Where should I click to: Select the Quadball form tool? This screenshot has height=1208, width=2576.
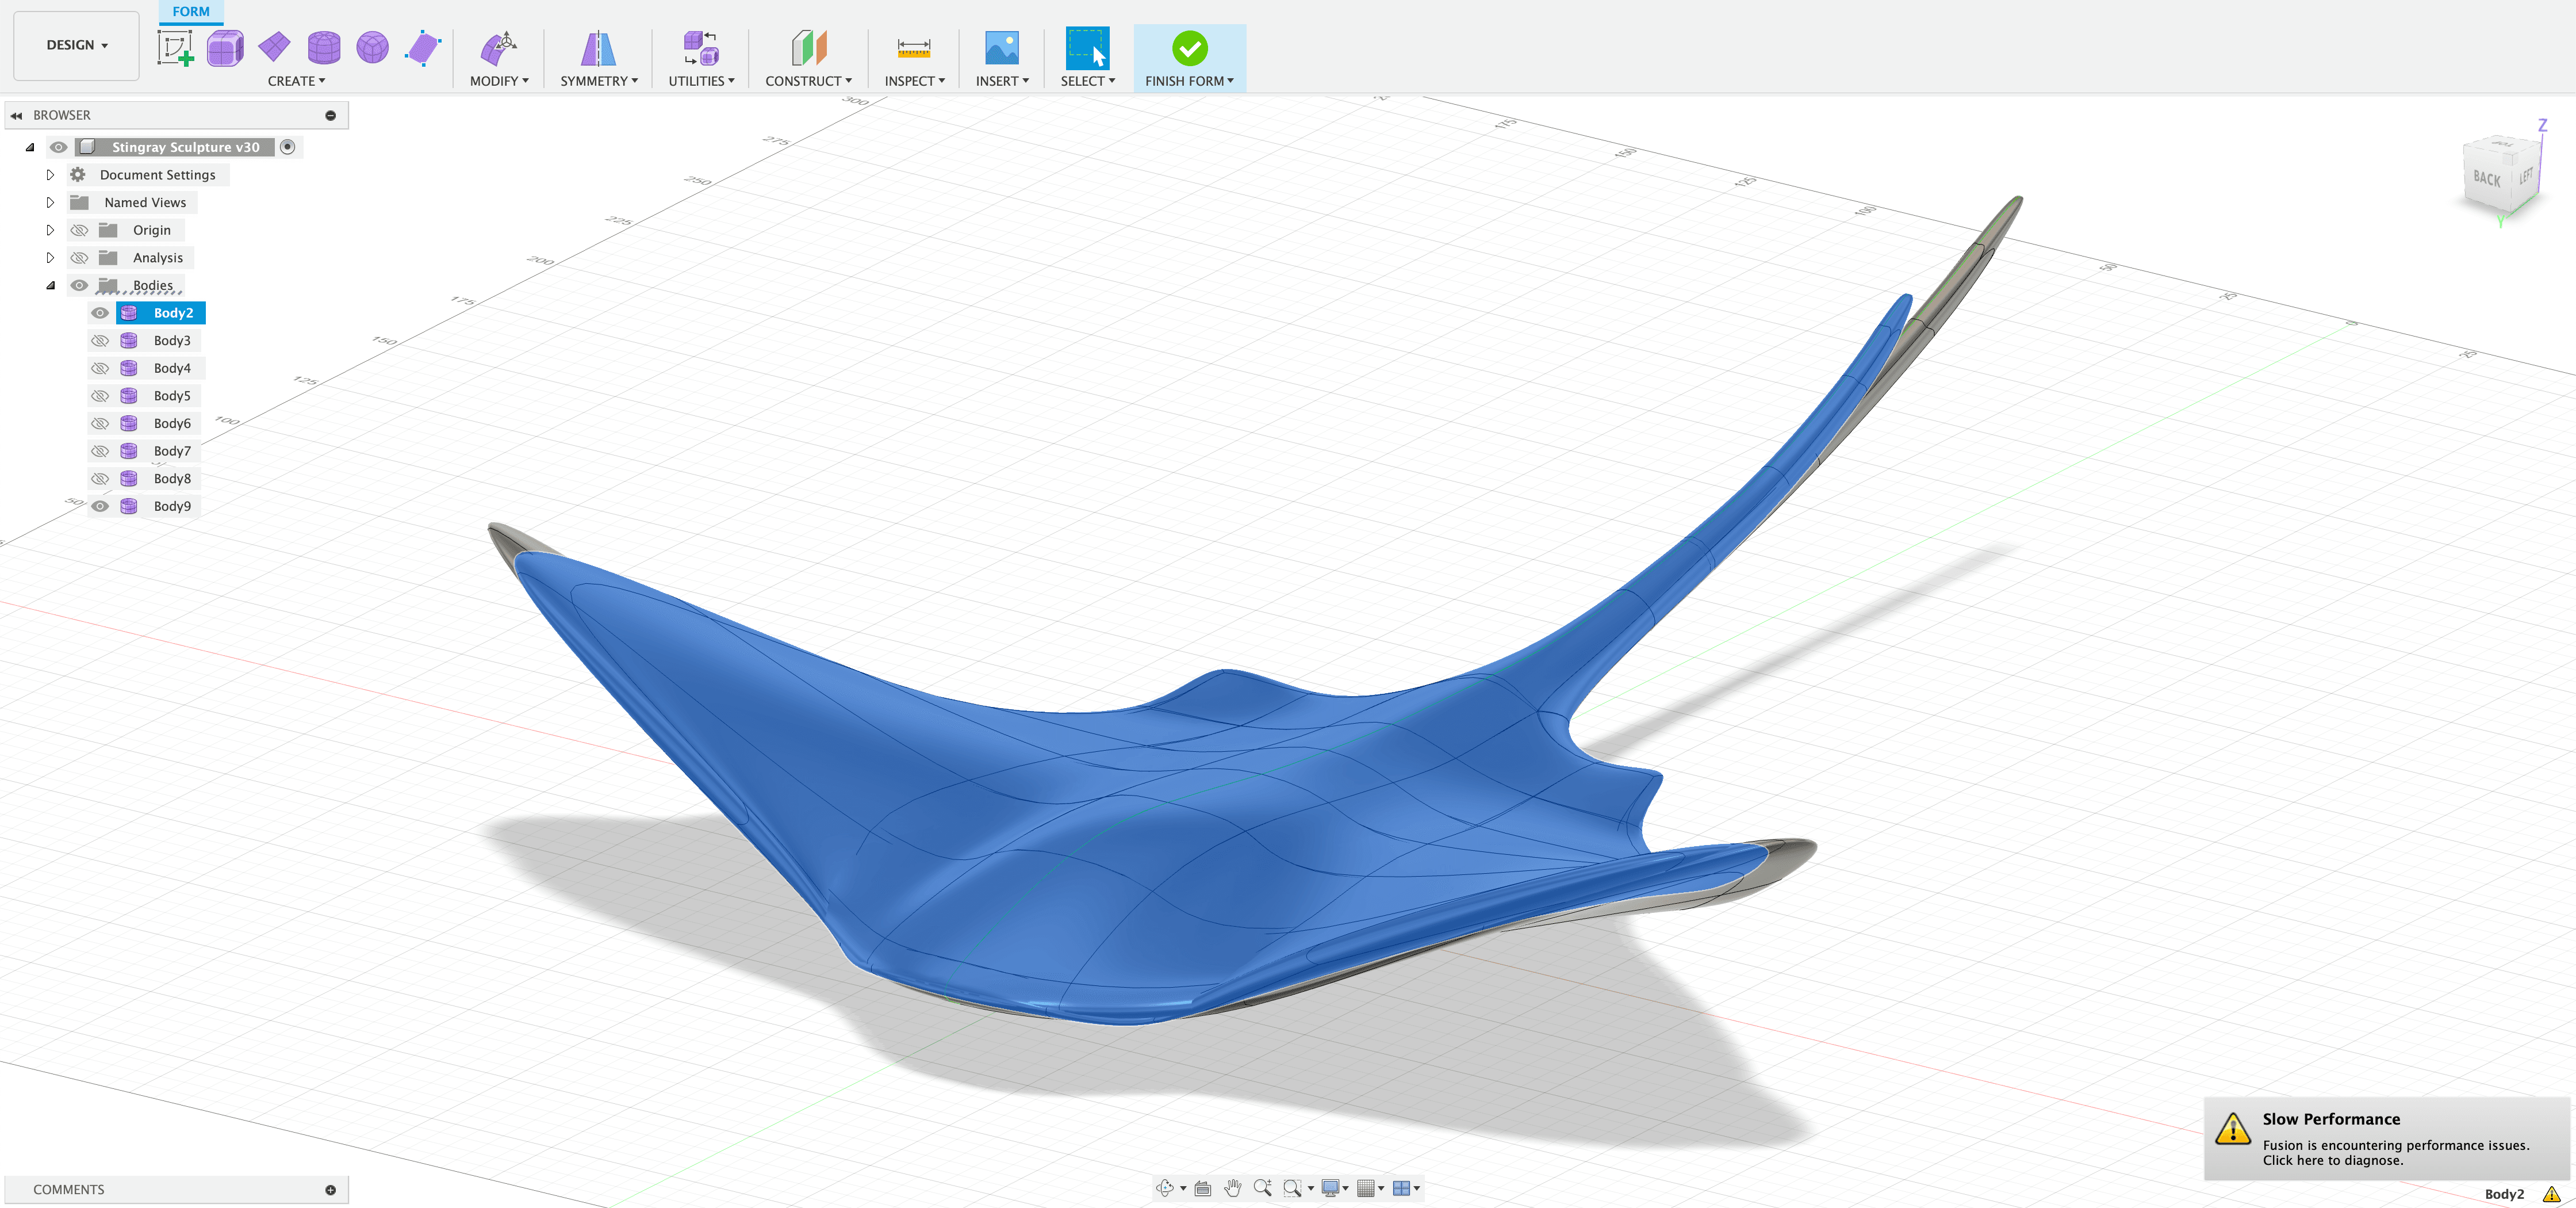(373, 47)
